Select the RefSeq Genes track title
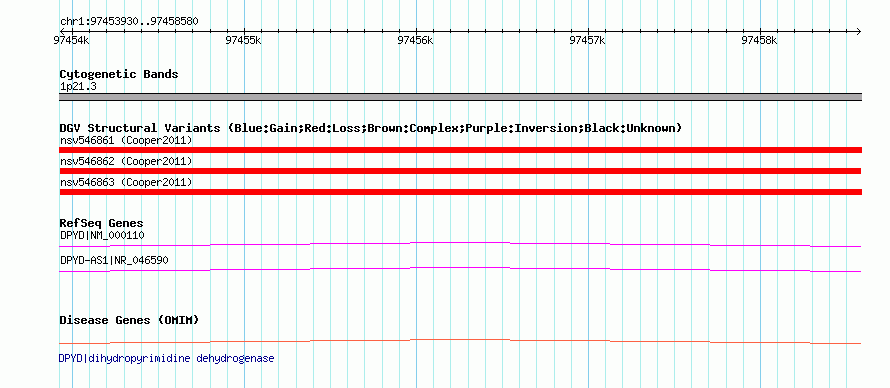890x388 pixels. pyautogui.click(x=102, y=223)
